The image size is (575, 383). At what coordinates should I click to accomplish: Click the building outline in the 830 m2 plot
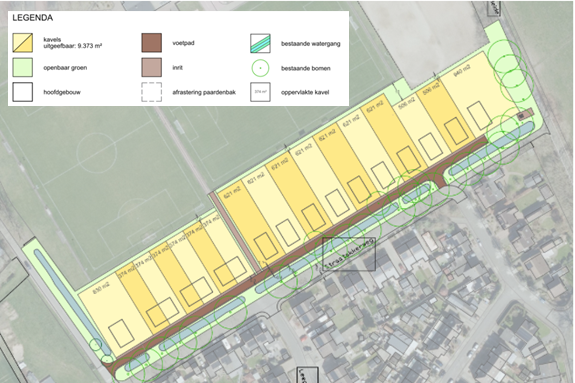122,333
